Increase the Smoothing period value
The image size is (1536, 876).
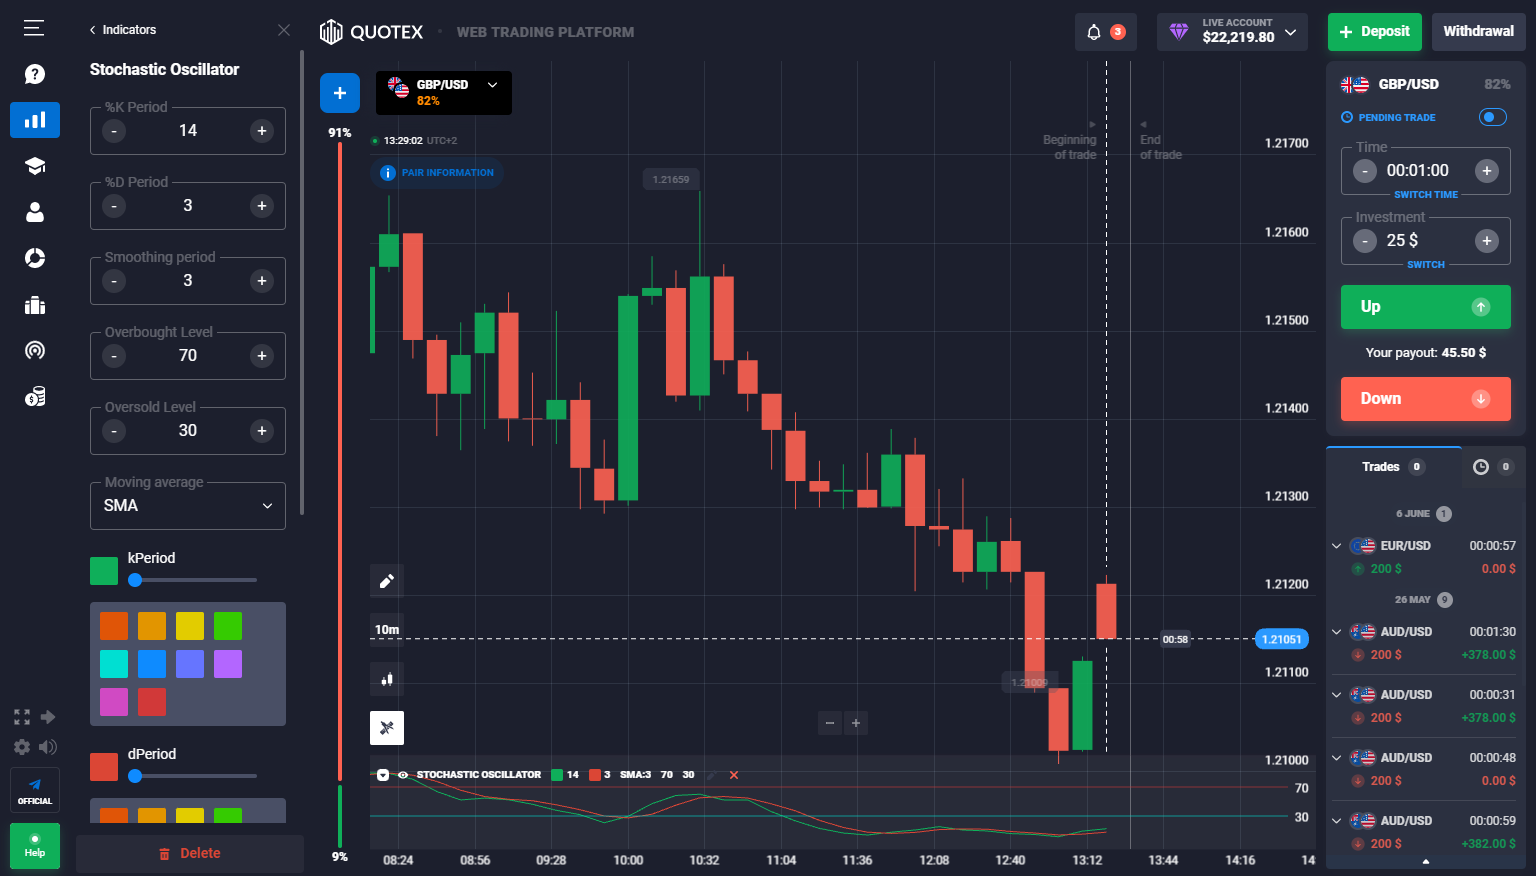(x=262, y=281)
